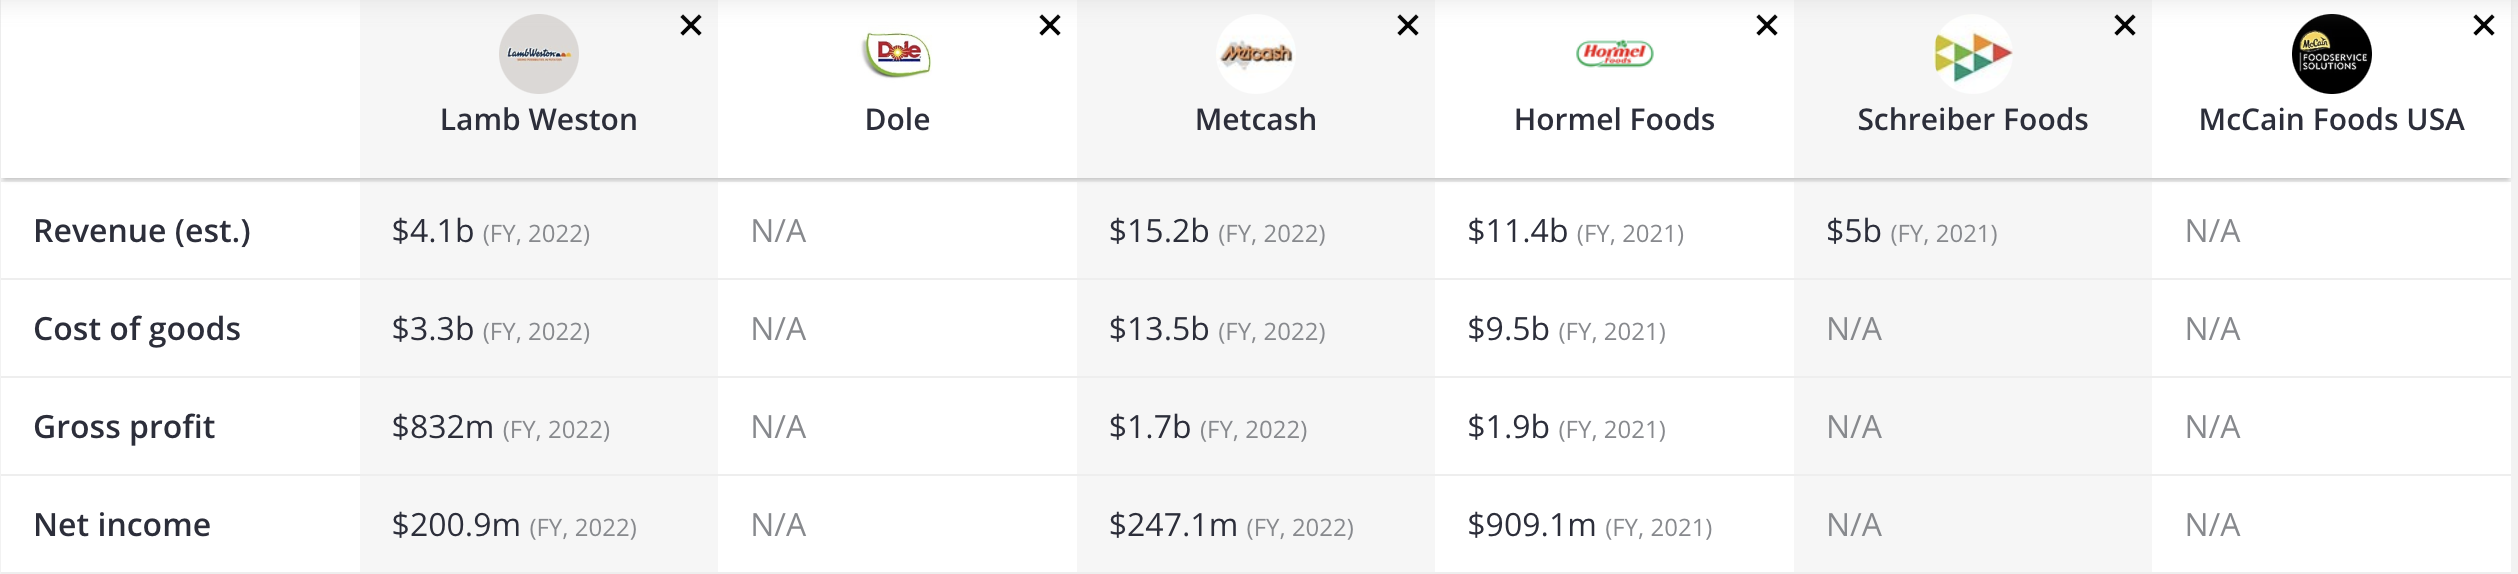Screen dimensions: 2518x574
Task: Remove Schreiber Foods from comparison
Action: pos(2125,26)
